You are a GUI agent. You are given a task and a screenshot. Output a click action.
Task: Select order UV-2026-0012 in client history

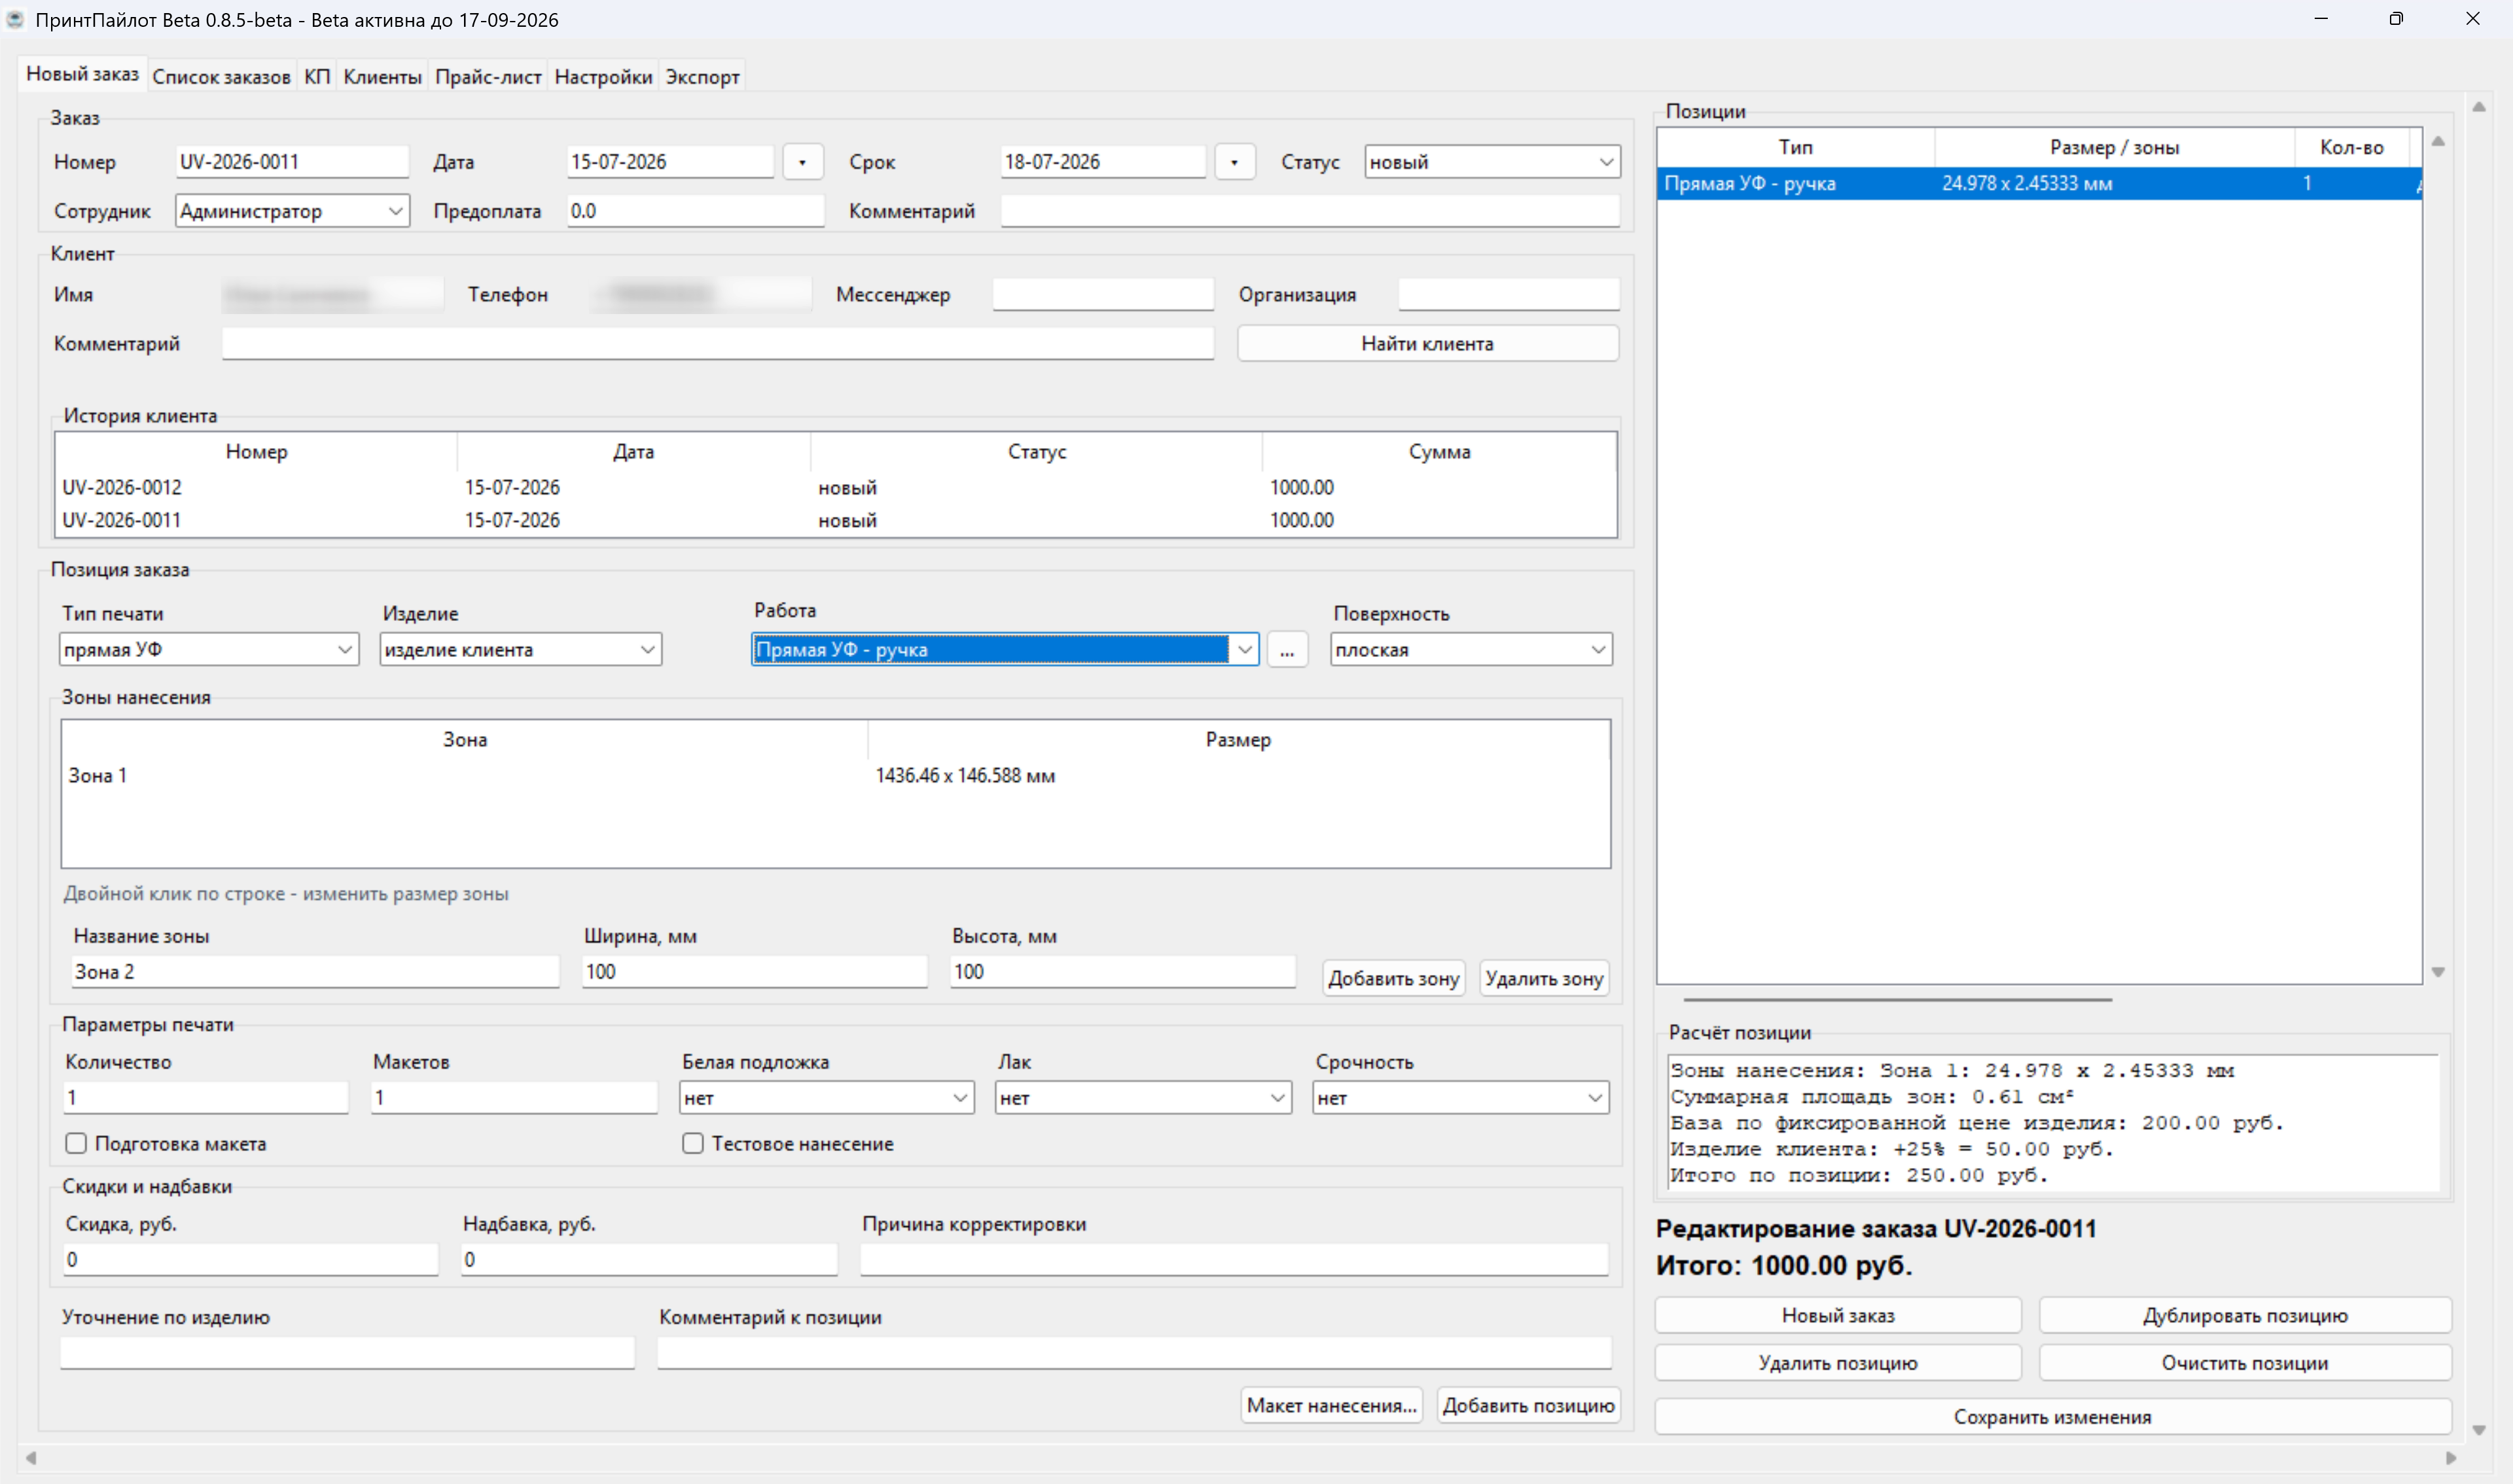click(x=836, y=488)
